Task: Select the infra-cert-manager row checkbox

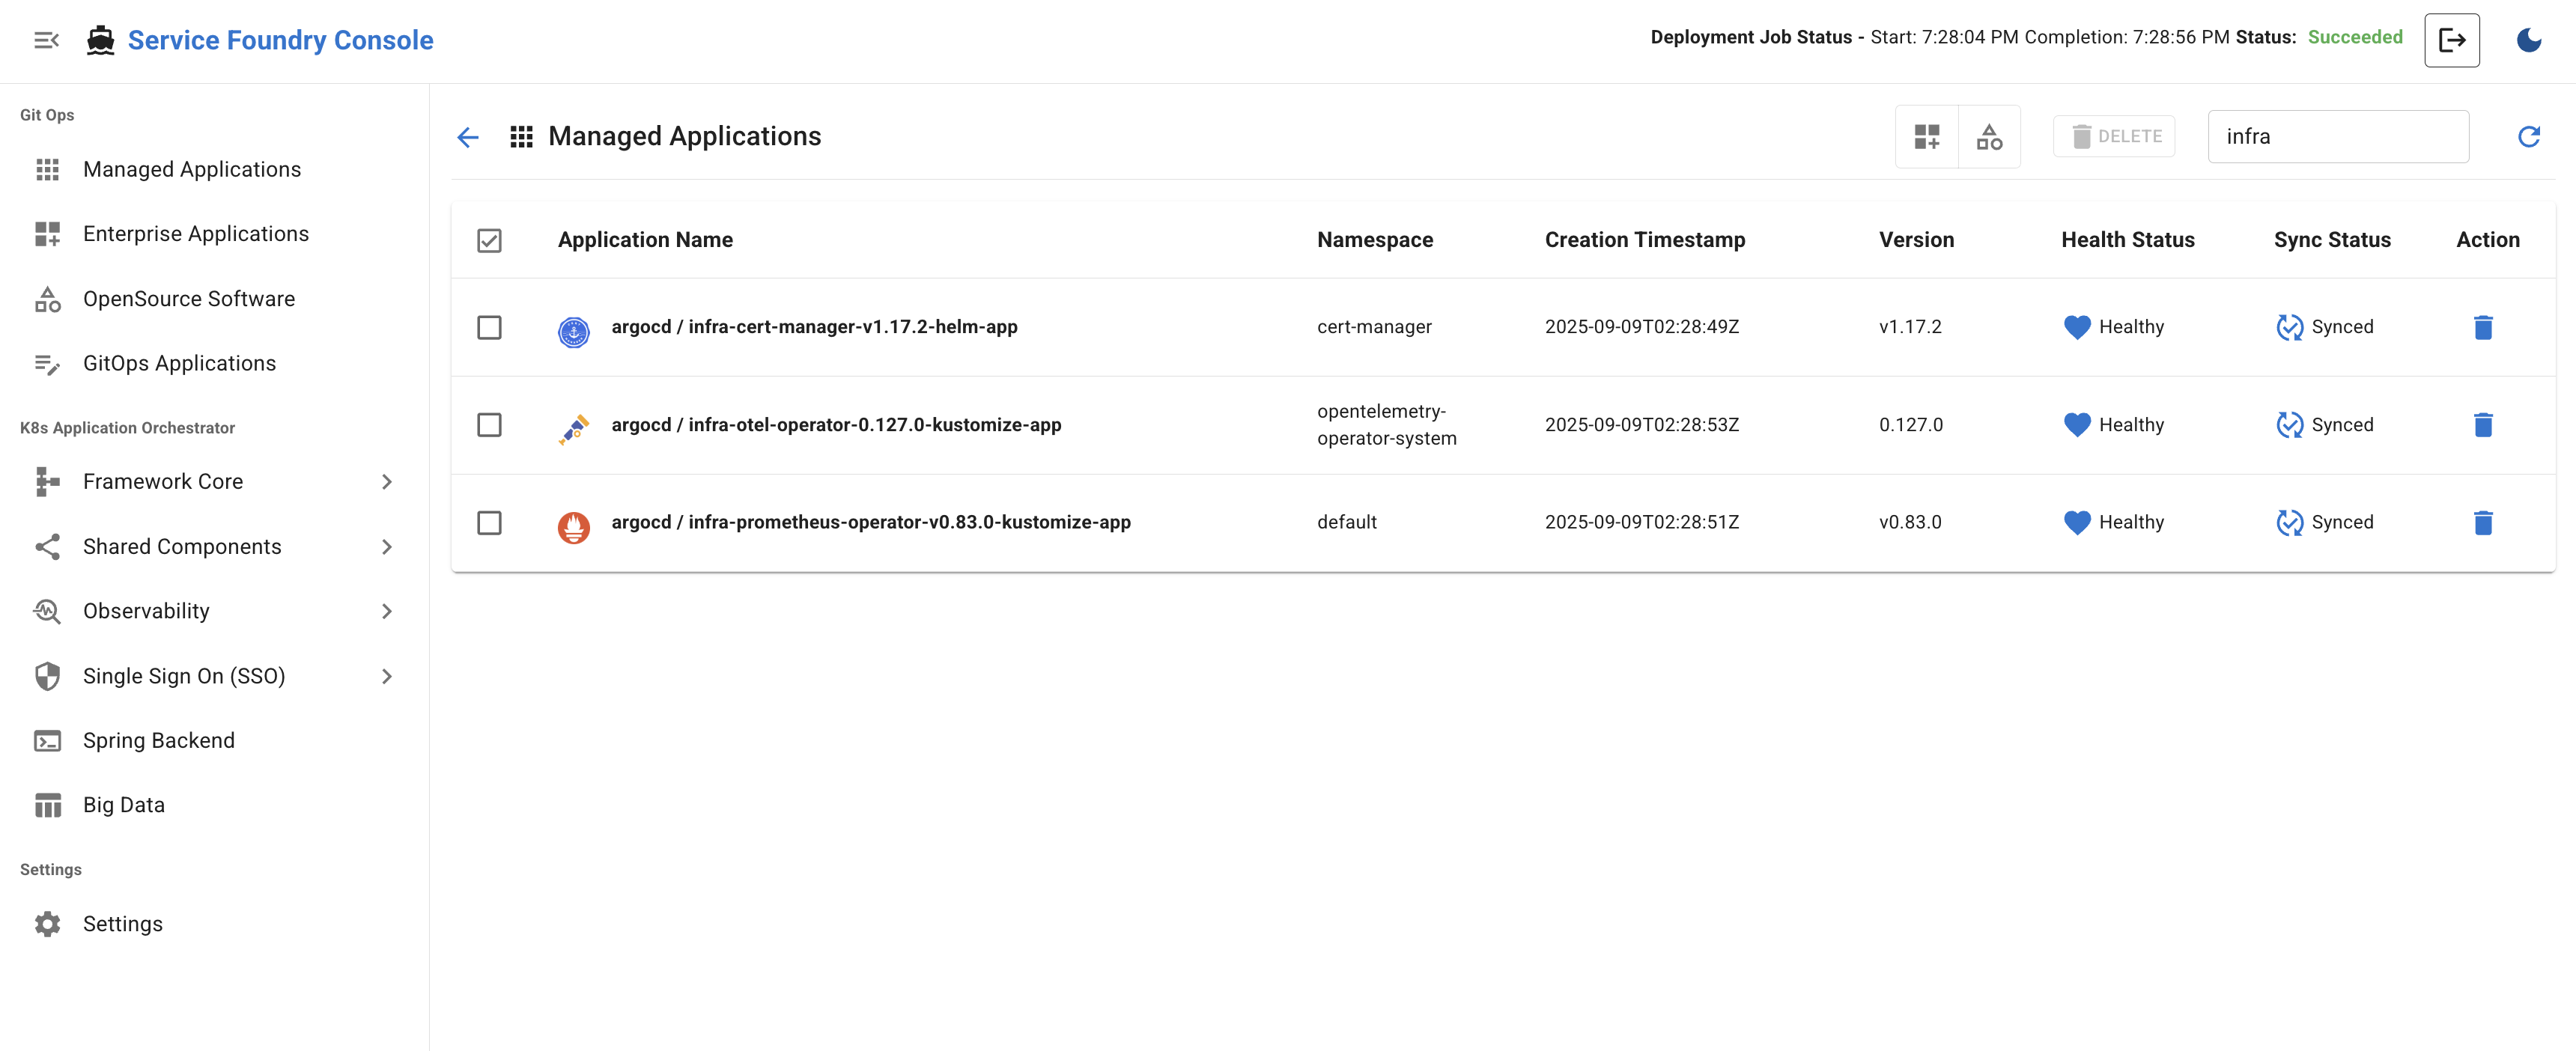Action: click(x=489, y=327)
